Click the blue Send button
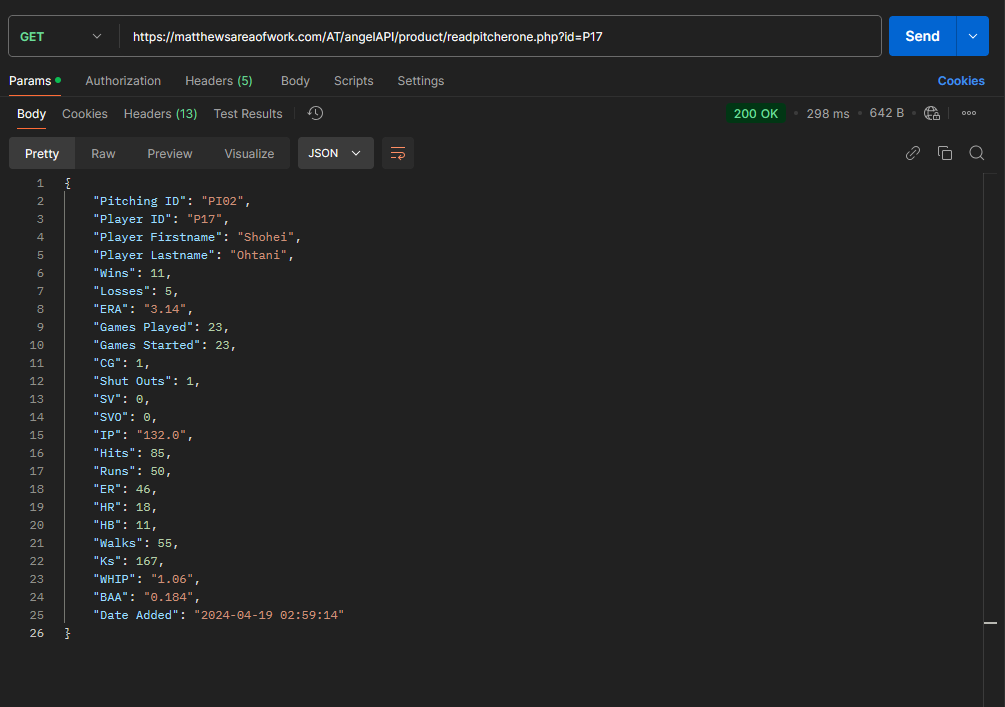The height and width of the screenshot is (707, 1005). tap(922, 37)
